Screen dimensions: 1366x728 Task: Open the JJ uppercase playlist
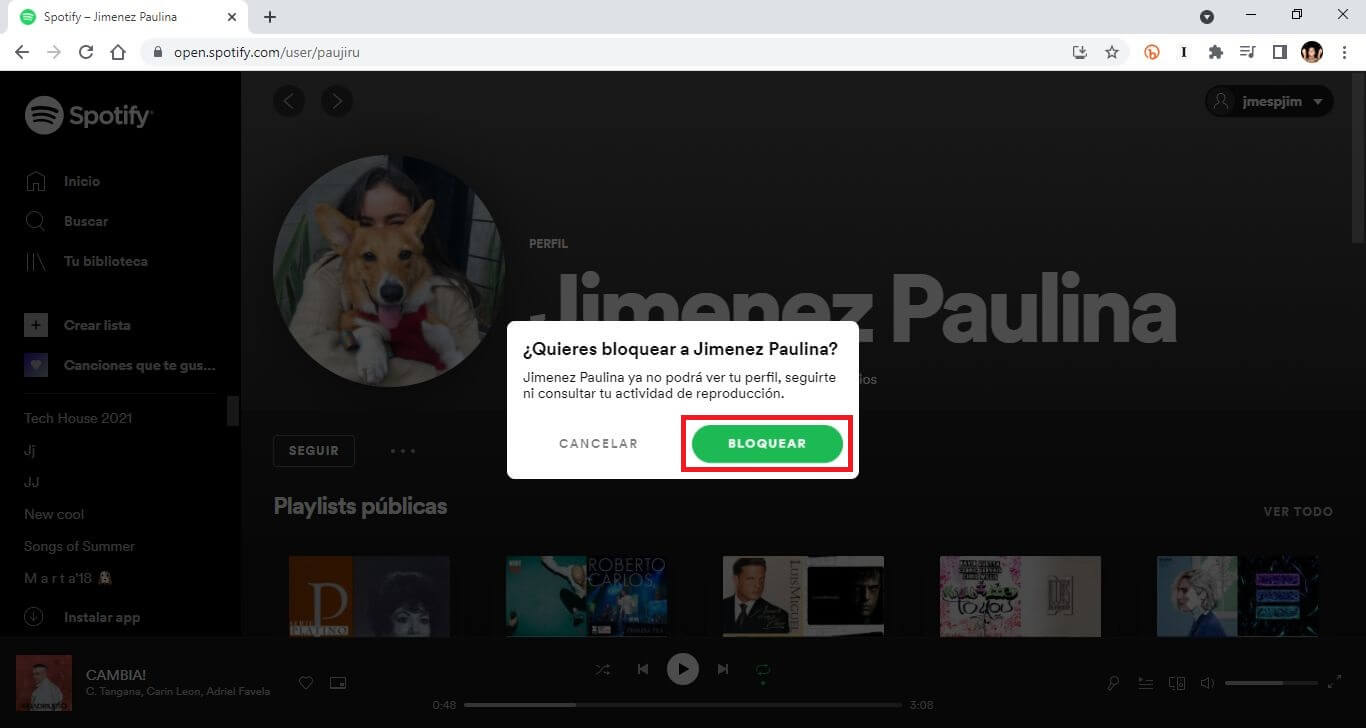pos(32,482)
